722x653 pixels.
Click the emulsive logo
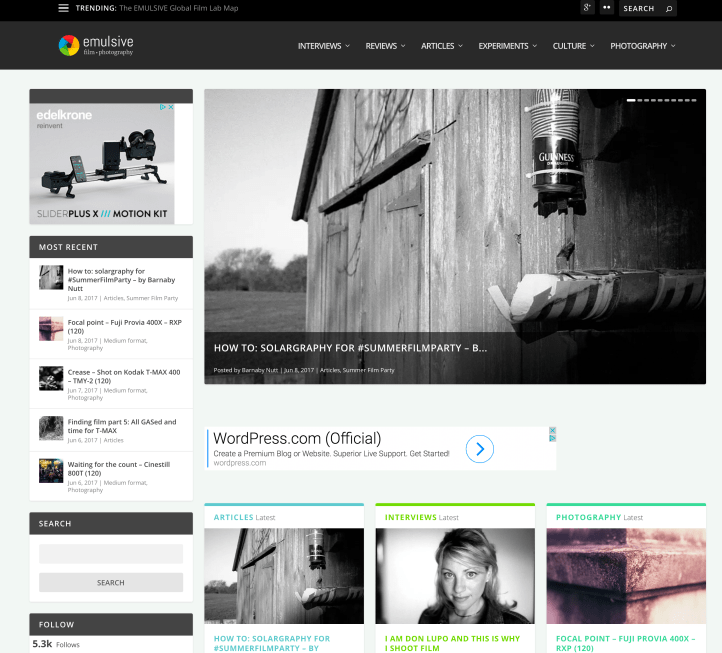pyautogui.click(x=96, y=46)
